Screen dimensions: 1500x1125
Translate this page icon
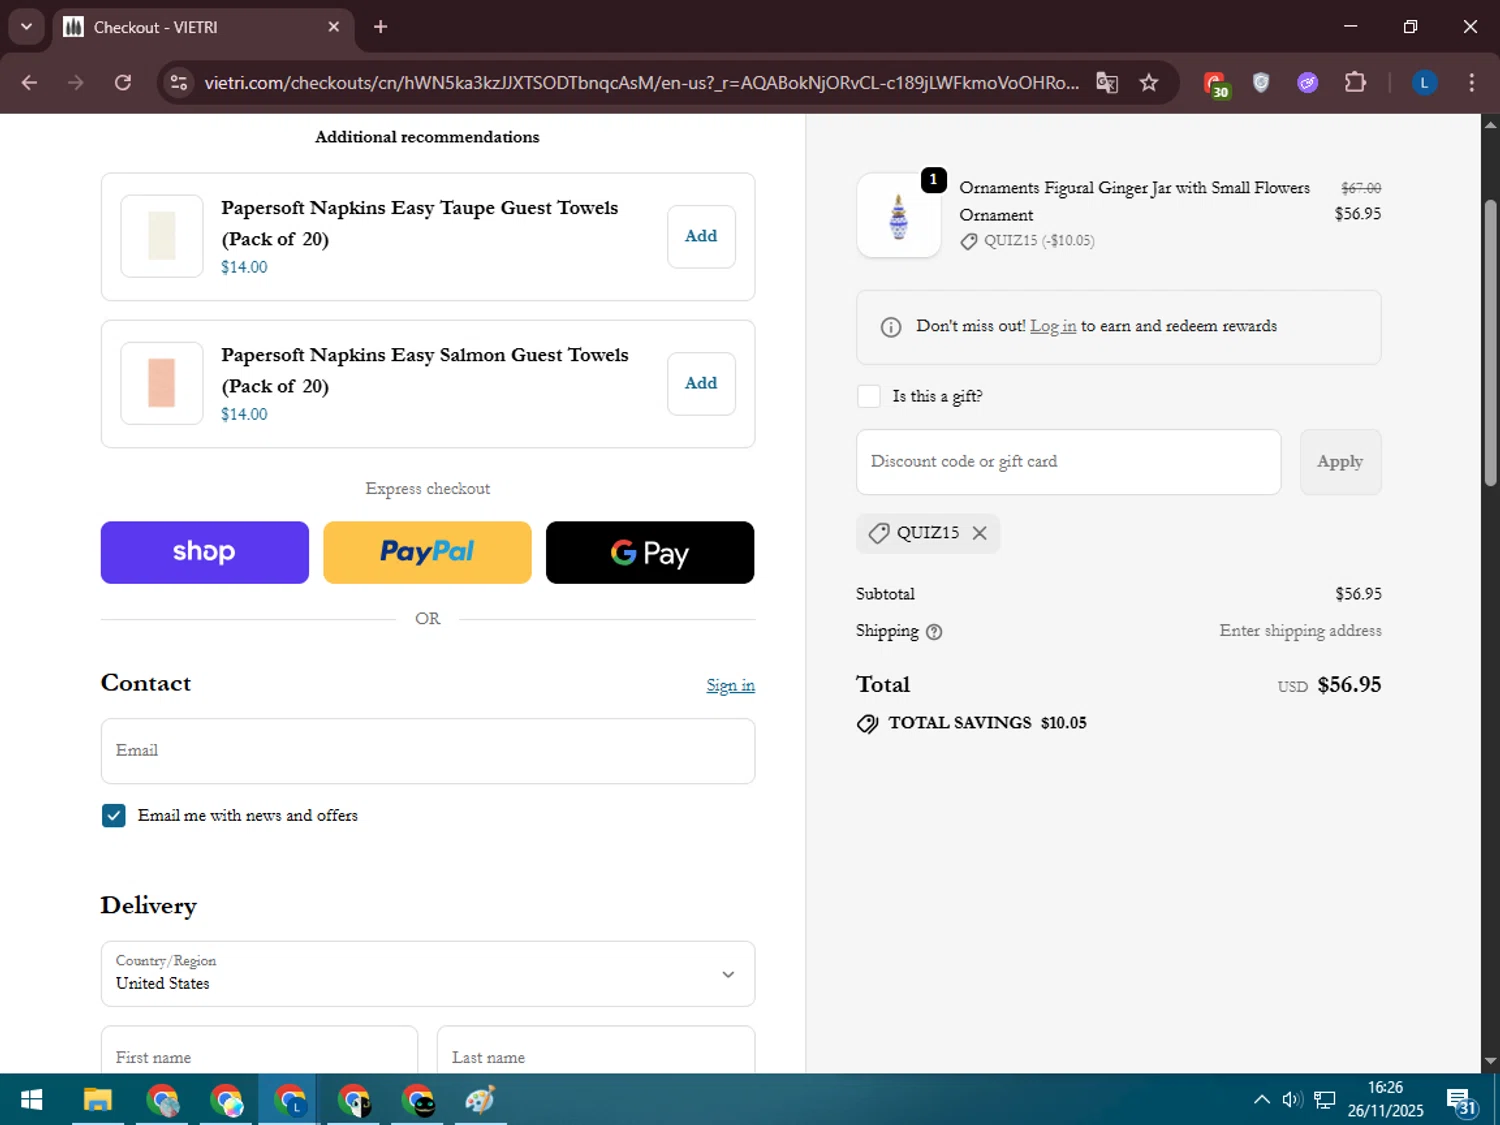coord(1107,83)
